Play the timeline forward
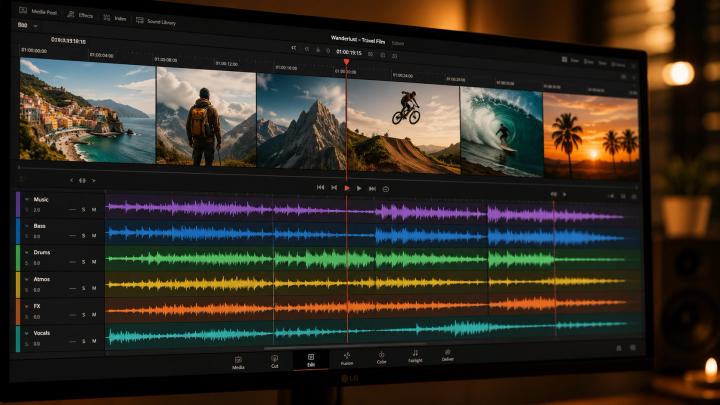 (359, 188)
